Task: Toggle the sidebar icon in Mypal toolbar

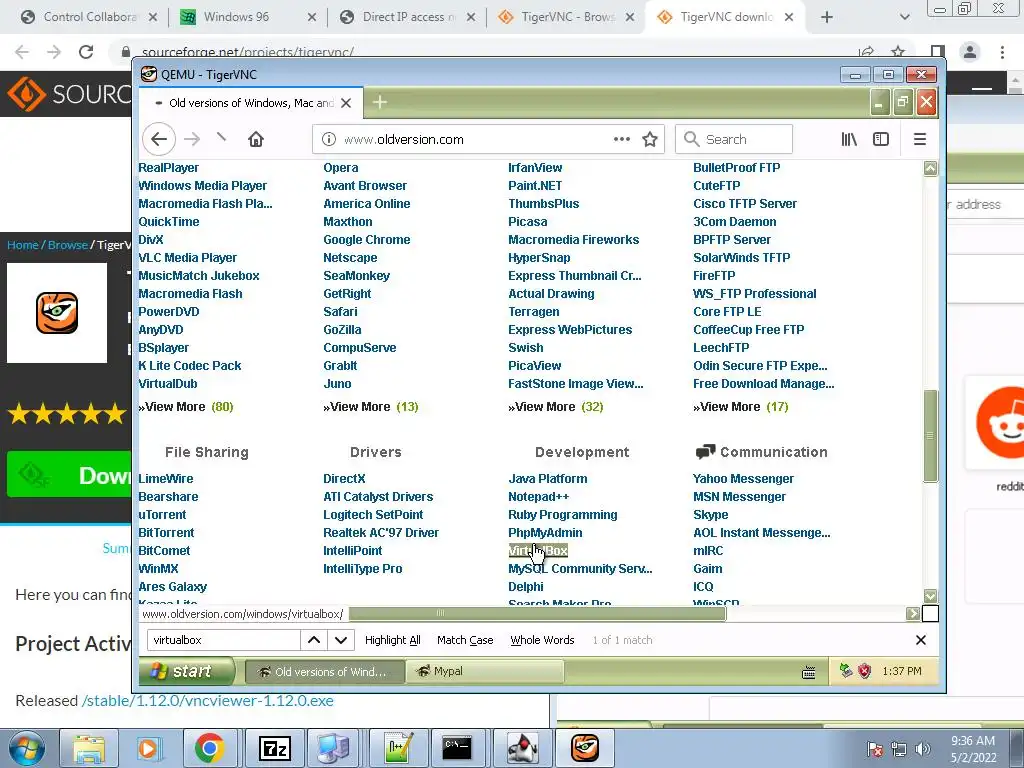Action: (x=881, y=139)
